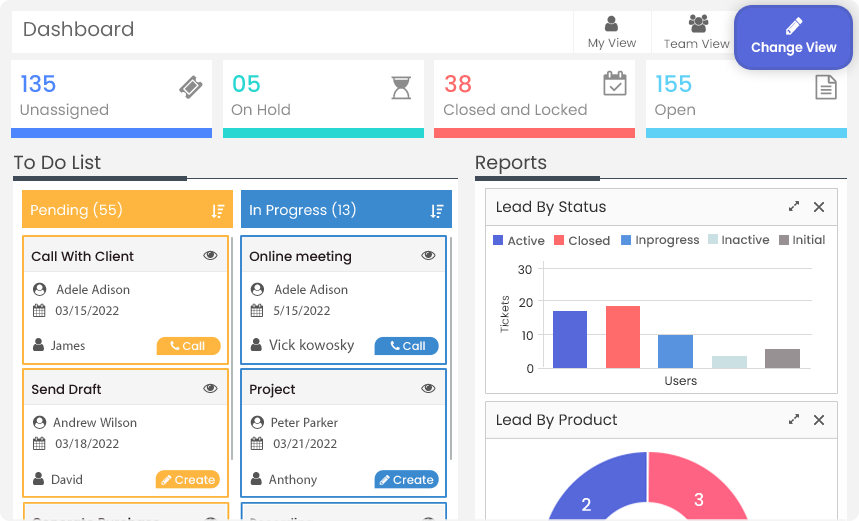Click the Unassigned ticket icon
Screen dimensions: 859x521
191,87
